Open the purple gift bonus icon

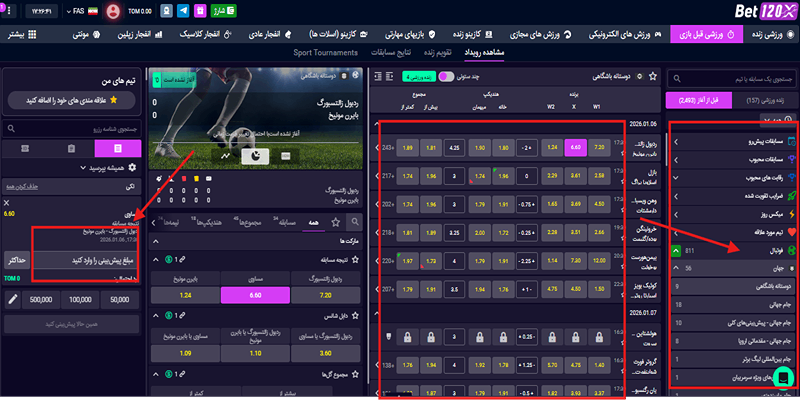pyautogui.click(x=201, y=11)
